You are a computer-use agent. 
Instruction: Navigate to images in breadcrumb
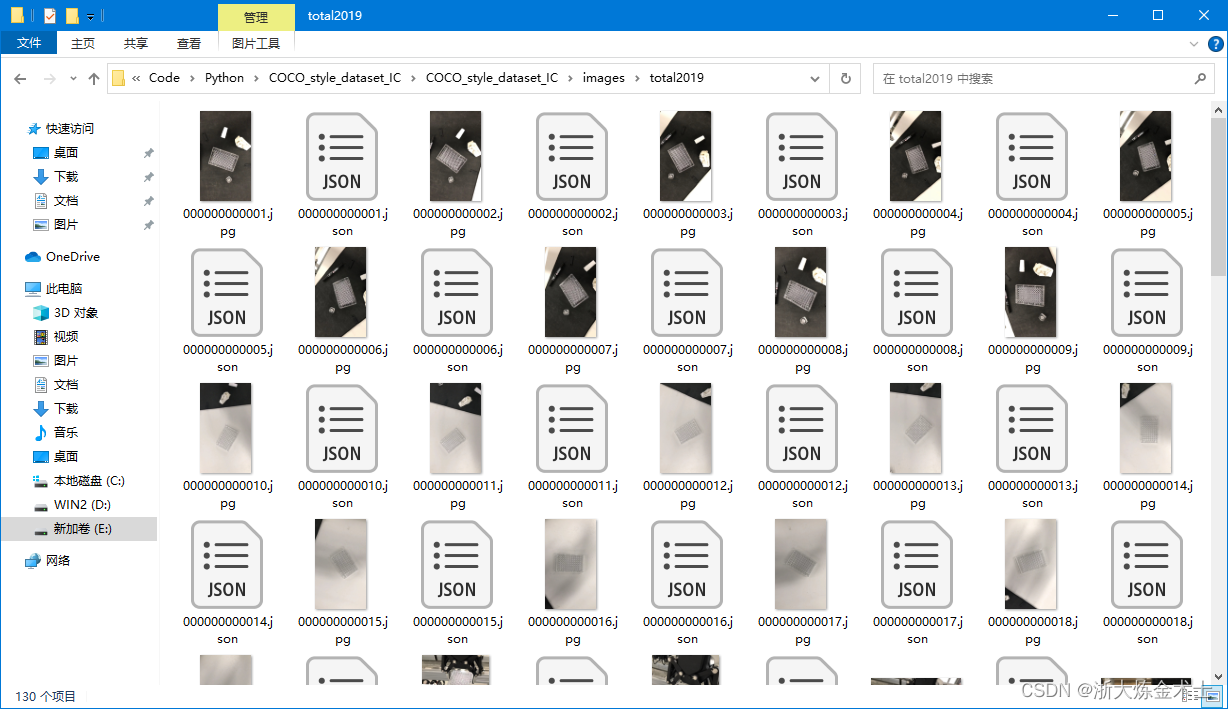pyautogui.click(x=604, y=78)
